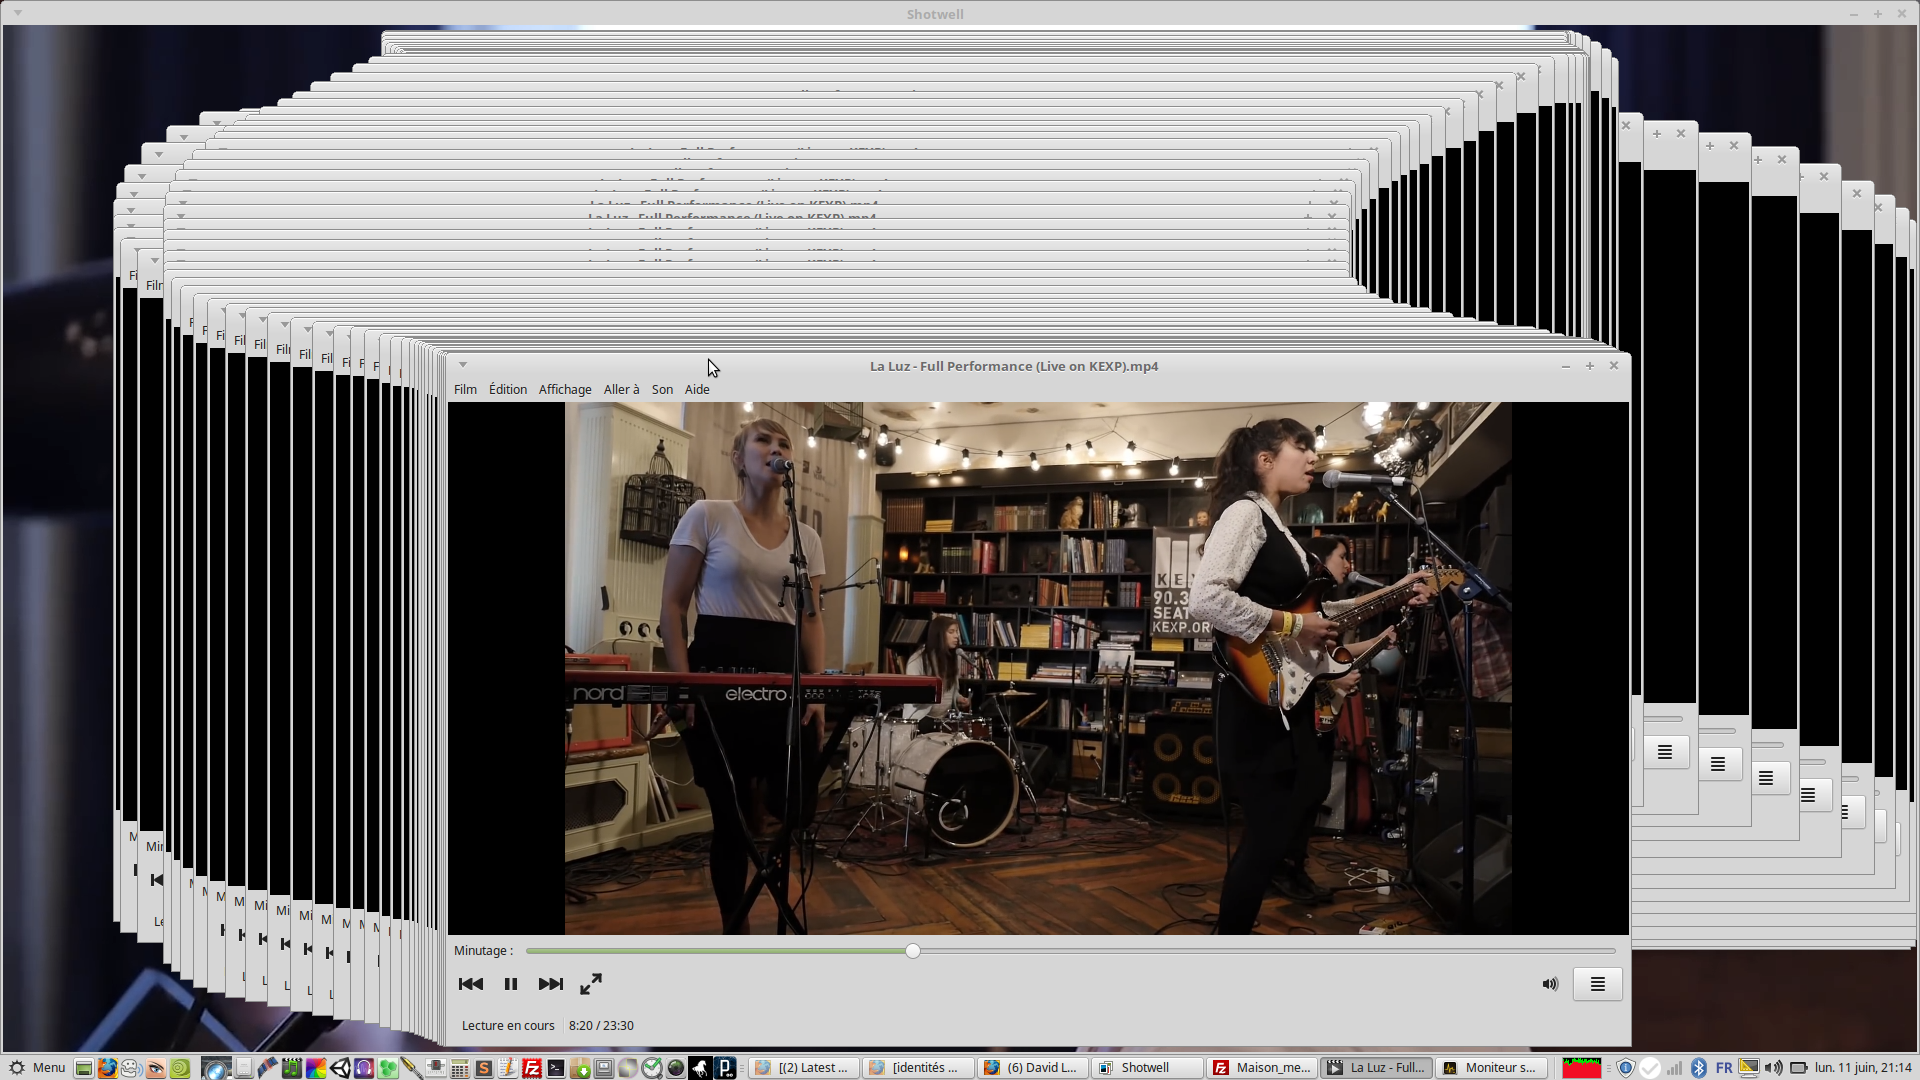This screenshot has height=1080, width=1920.
Task: Pause the playing video
Action: 511,984
